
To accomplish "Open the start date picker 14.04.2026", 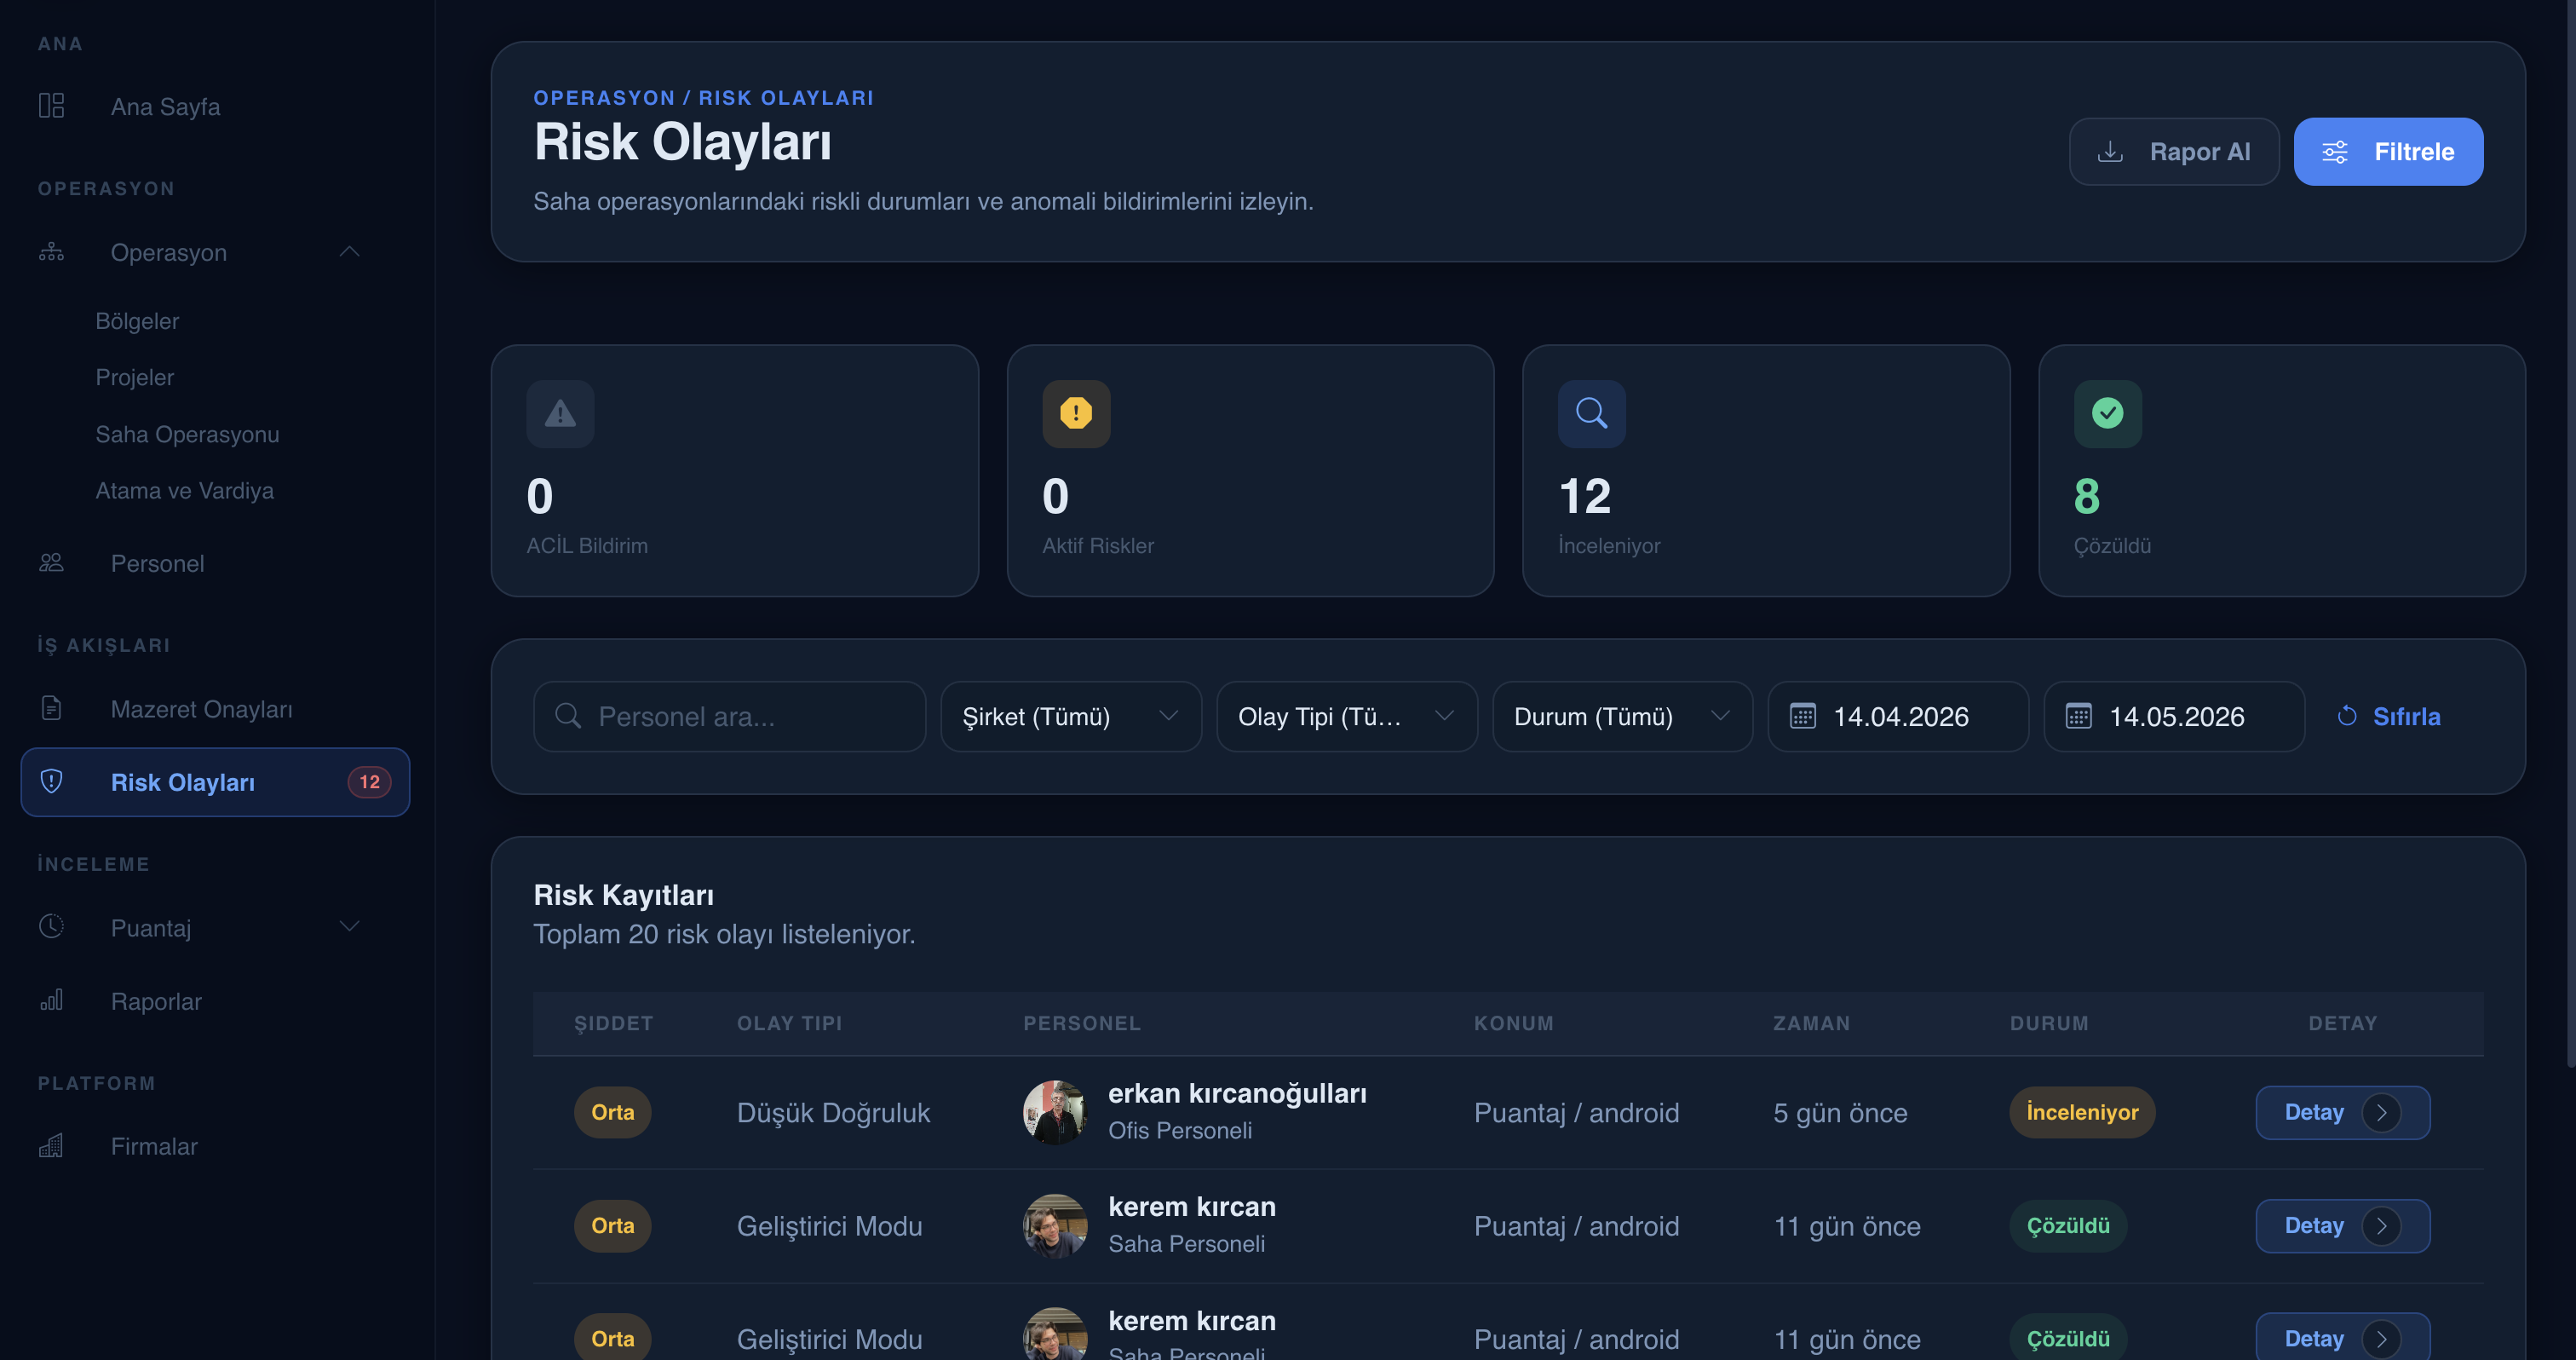I will click(x=1898, y=716).
